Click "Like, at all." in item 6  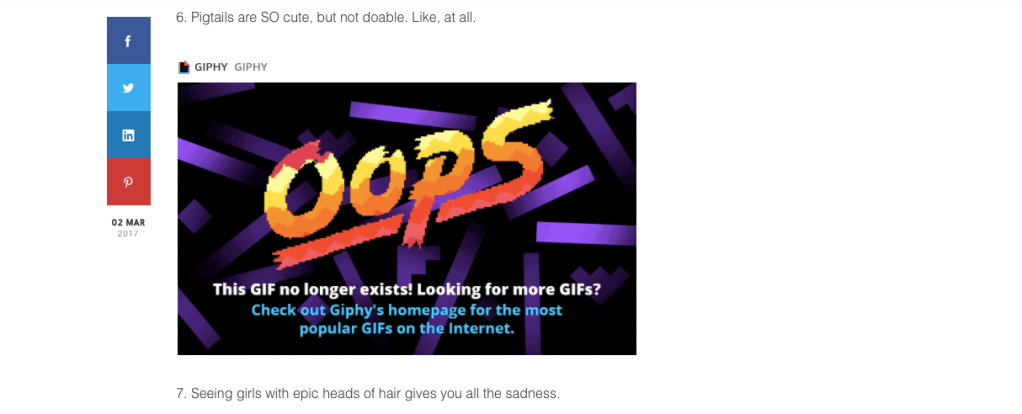(x=443, y=18)
